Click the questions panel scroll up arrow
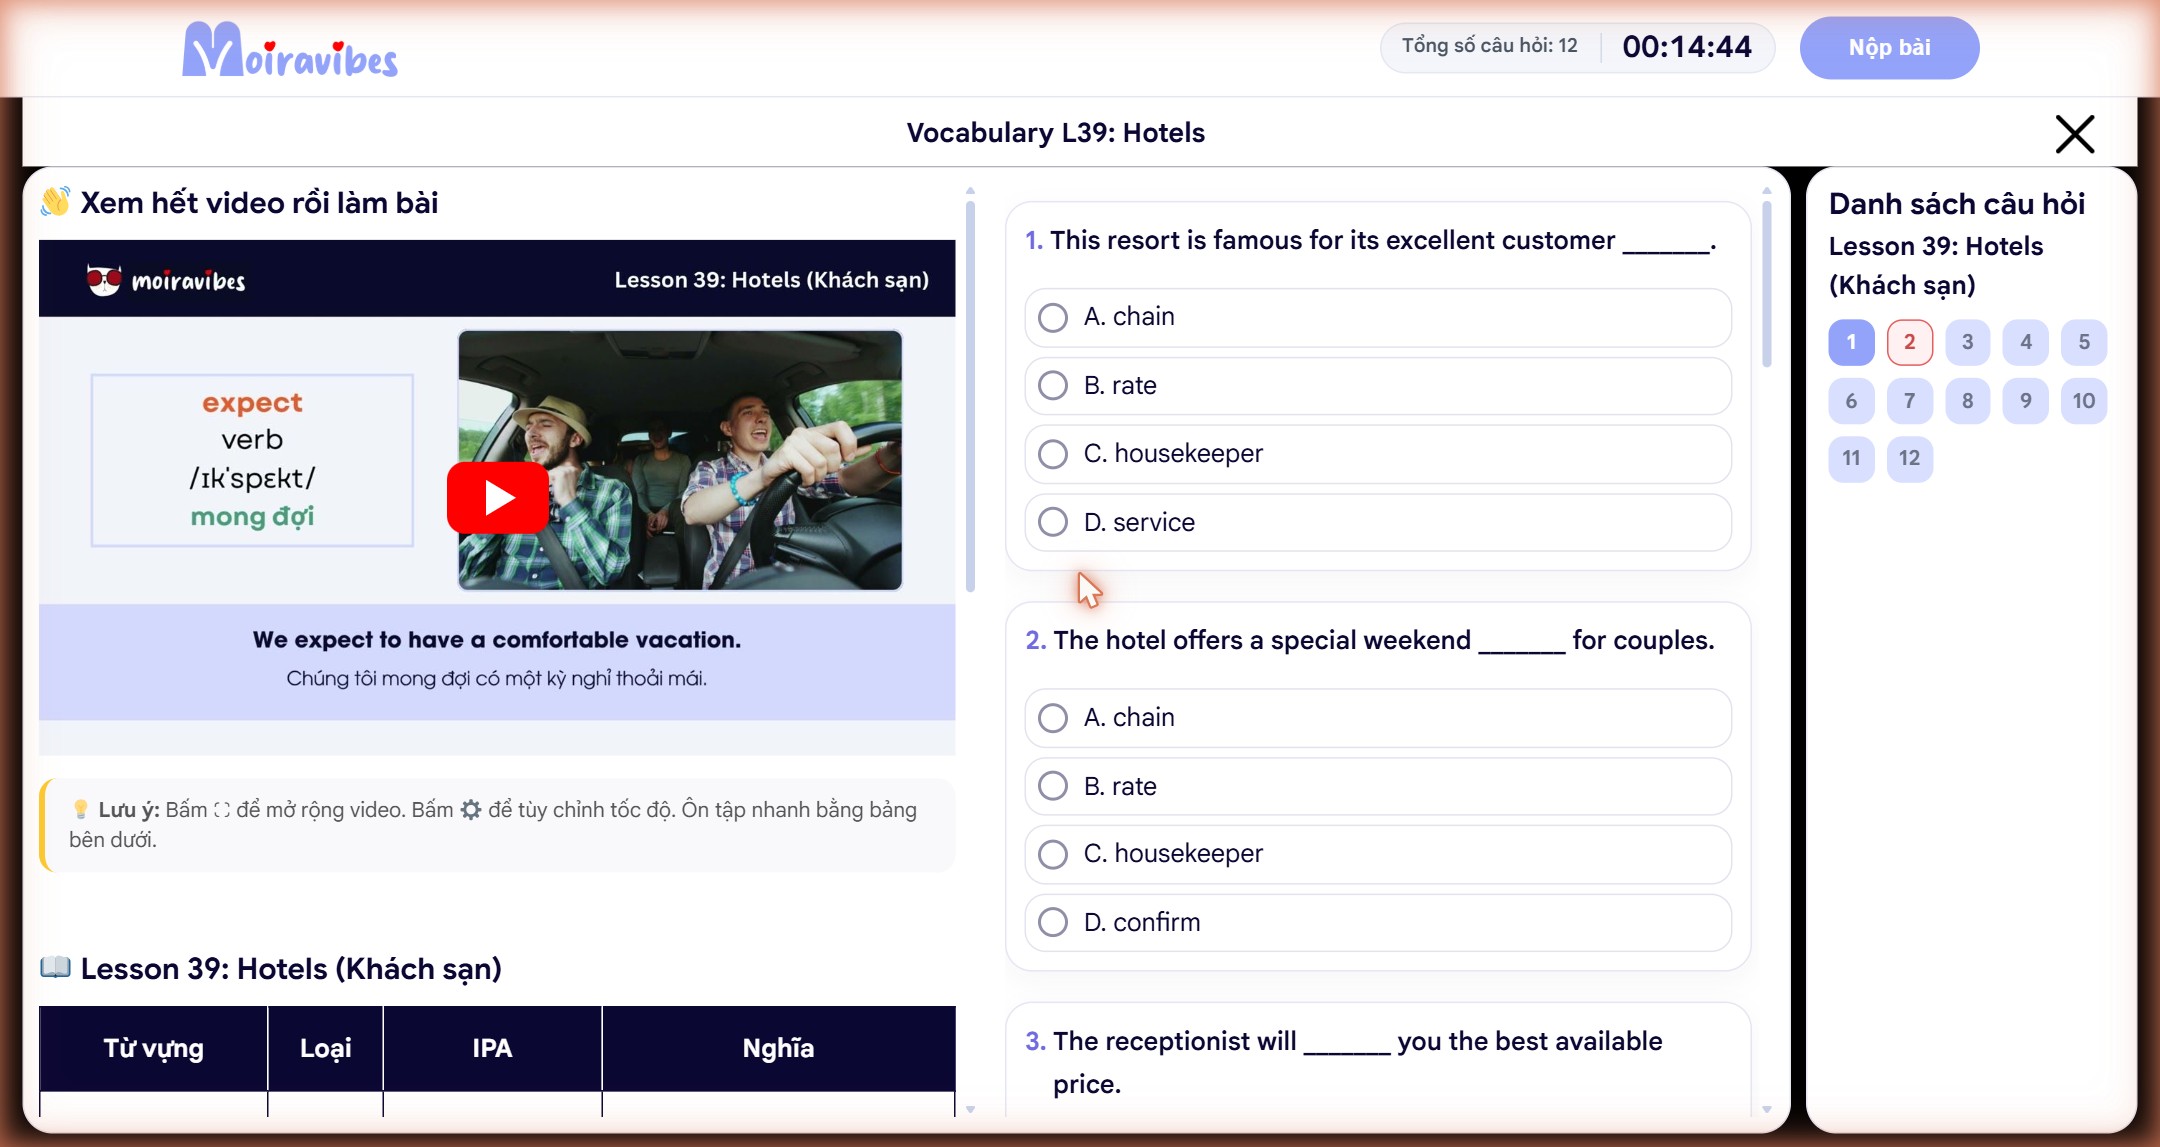 pyautogui.click(x=1767, y=190)
